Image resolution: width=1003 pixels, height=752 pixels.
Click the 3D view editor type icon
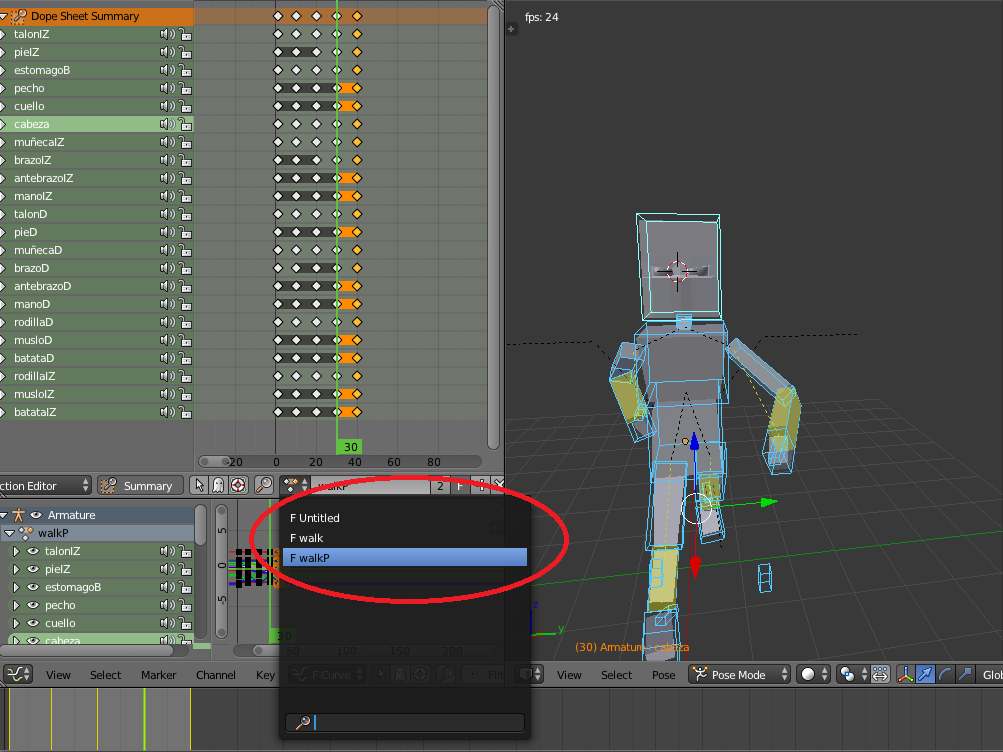pyautogui.click(x=531, y=675)
